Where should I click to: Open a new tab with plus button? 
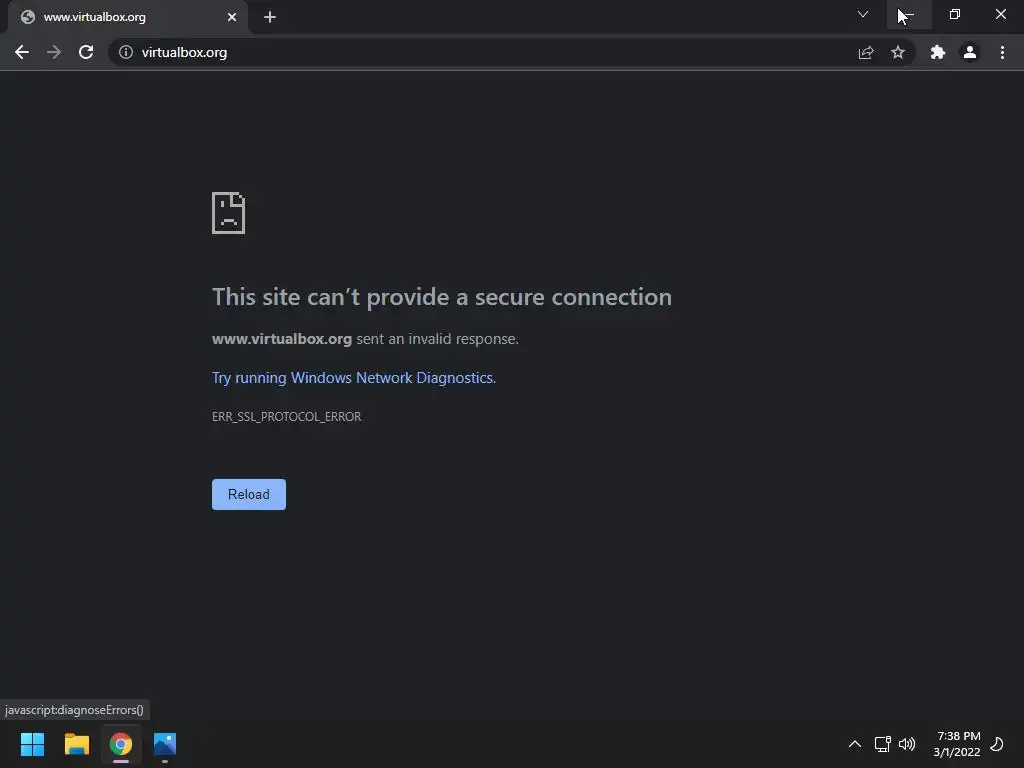270,17
